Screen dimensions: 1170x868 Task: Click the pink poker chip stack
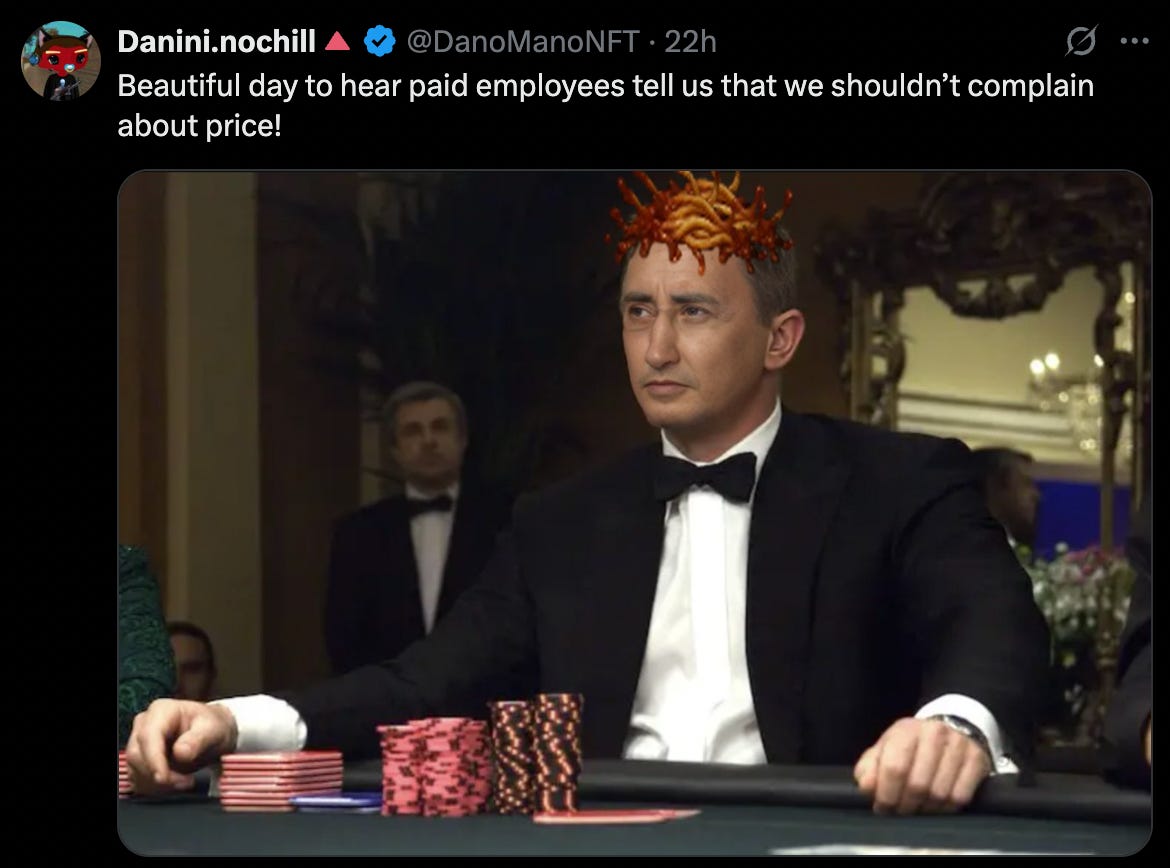(434, 766)
